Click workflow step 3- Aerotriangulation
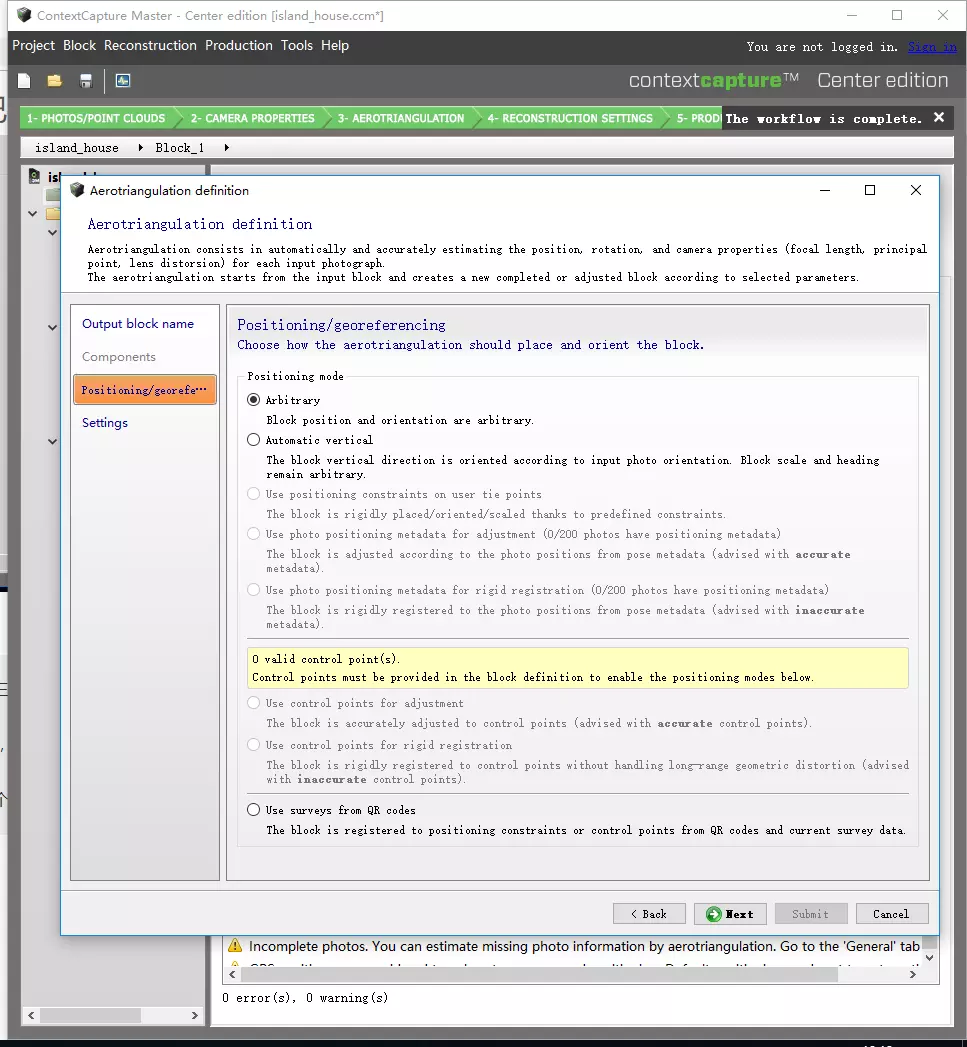The image size is (967, 1047). coord(401,118)
